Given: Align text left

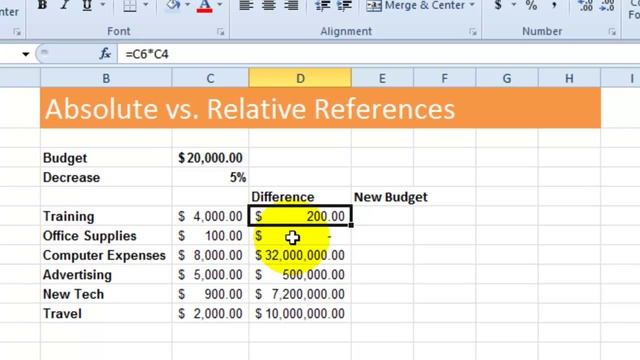Looking at the screenshot, I should 246,5.
